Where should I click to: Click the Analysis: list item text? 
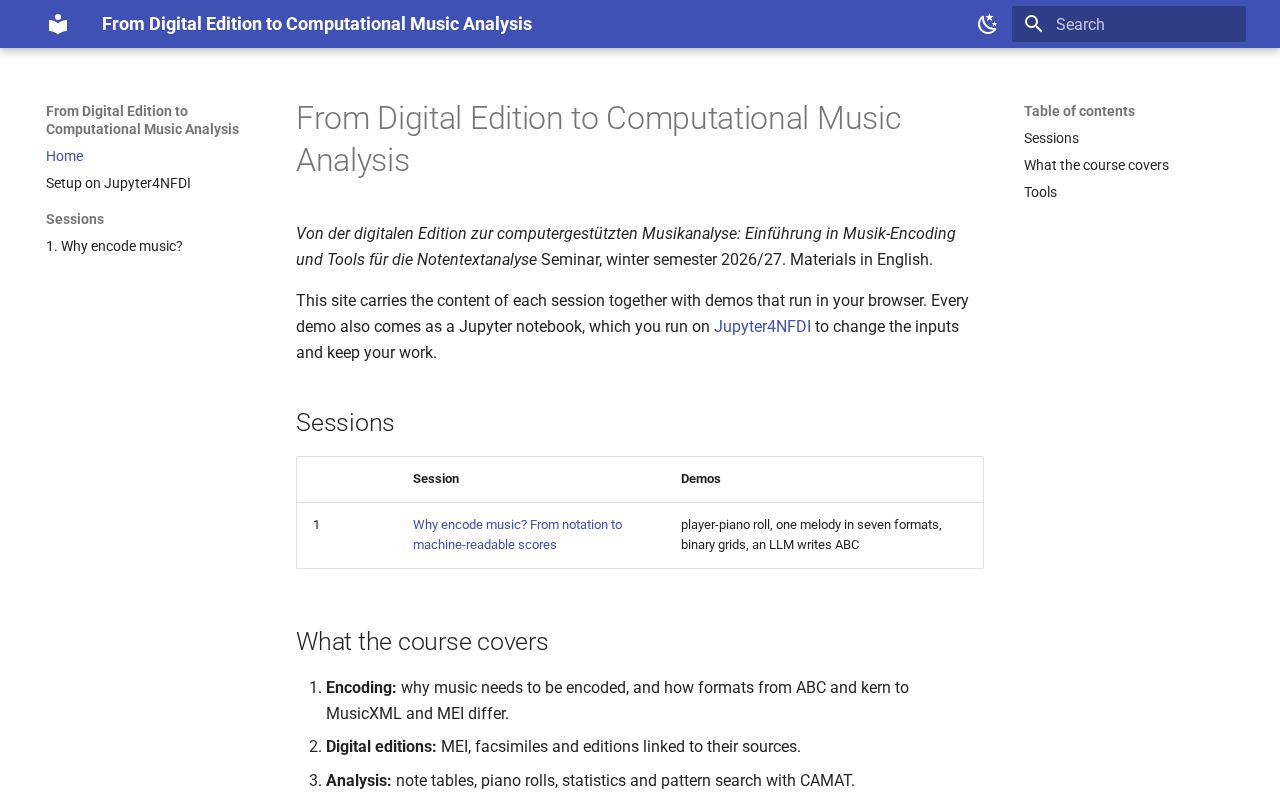[590, 780]
